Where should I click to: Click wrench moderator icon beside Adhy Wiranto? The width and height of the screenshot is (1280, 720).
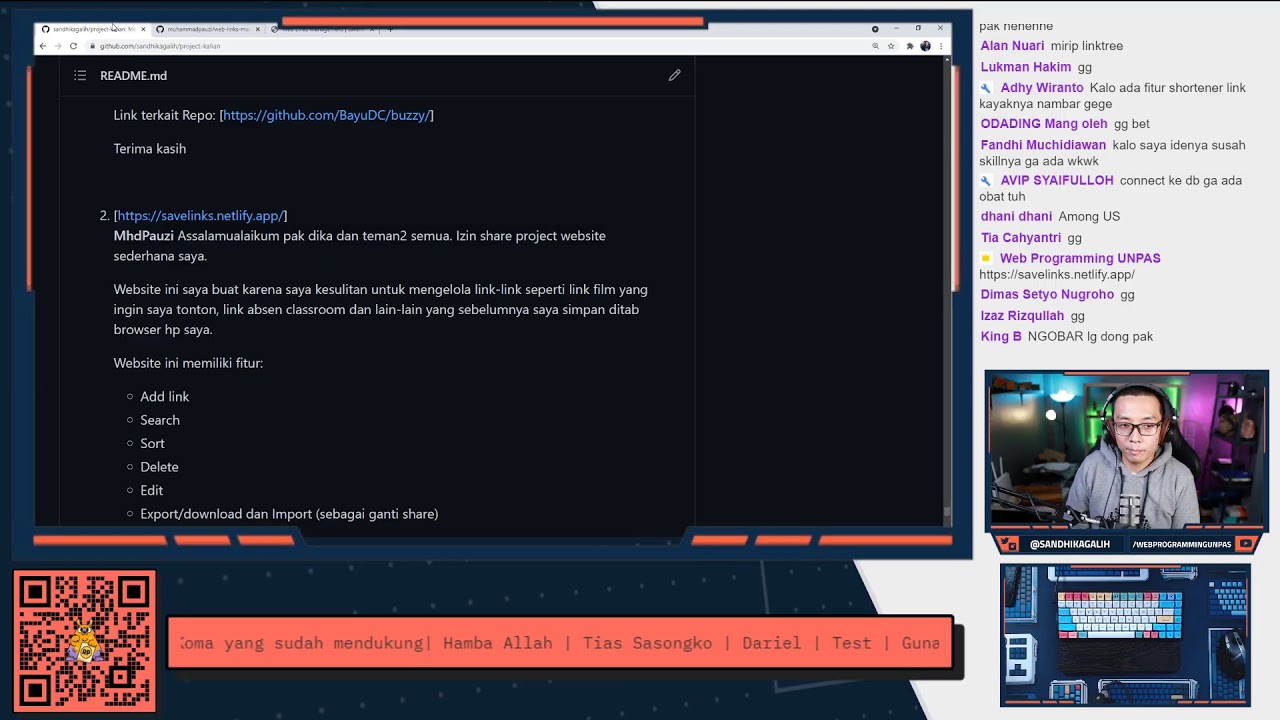pyautogui.click(x=986, y=88)
